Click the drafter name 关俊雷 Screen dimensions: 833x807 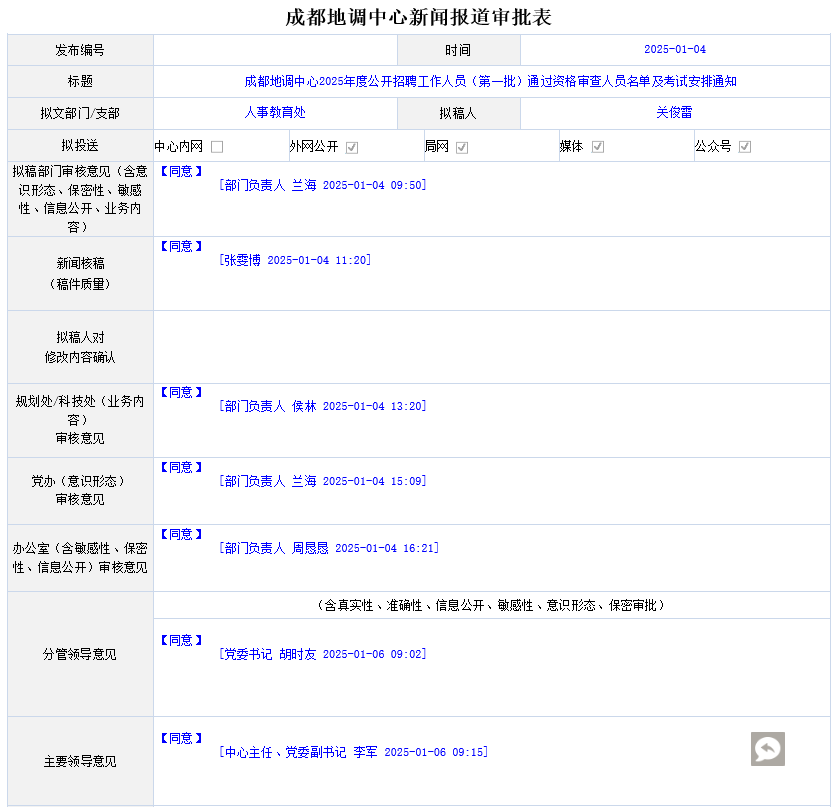[674, 113]
